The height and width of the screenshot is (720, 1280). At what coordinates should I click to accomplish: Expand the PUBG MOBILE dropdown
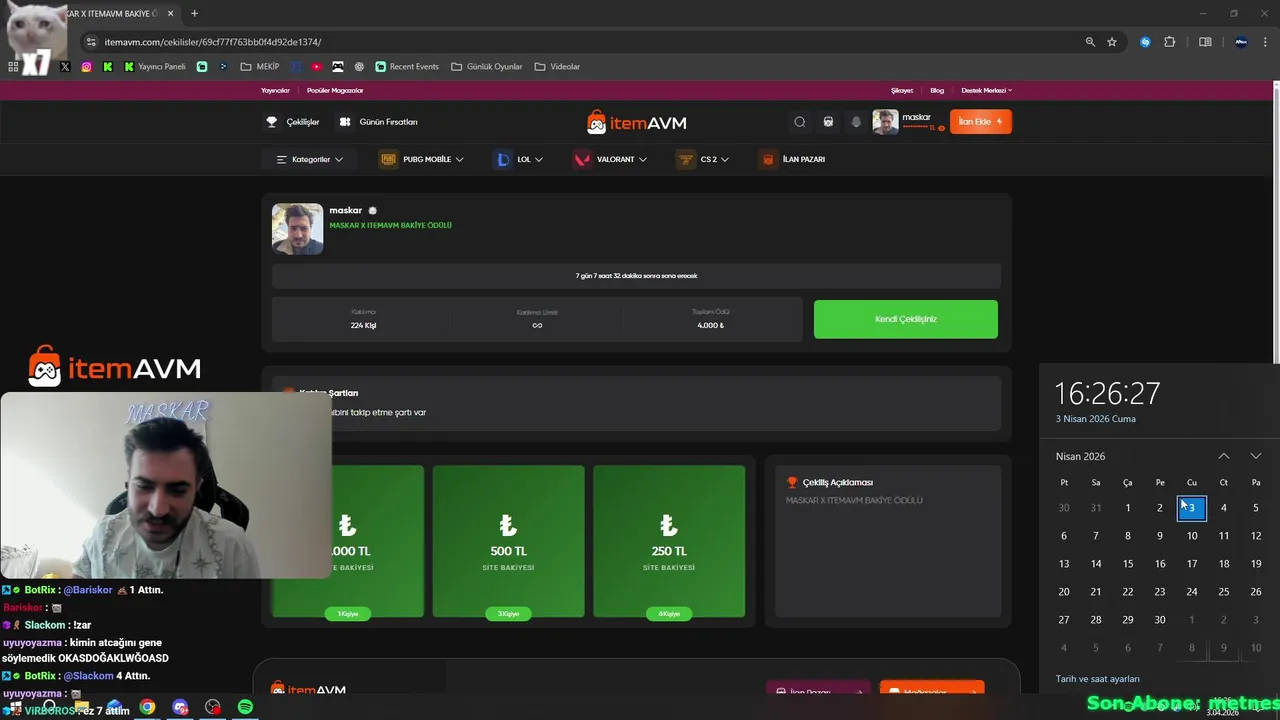click(421, 159)
